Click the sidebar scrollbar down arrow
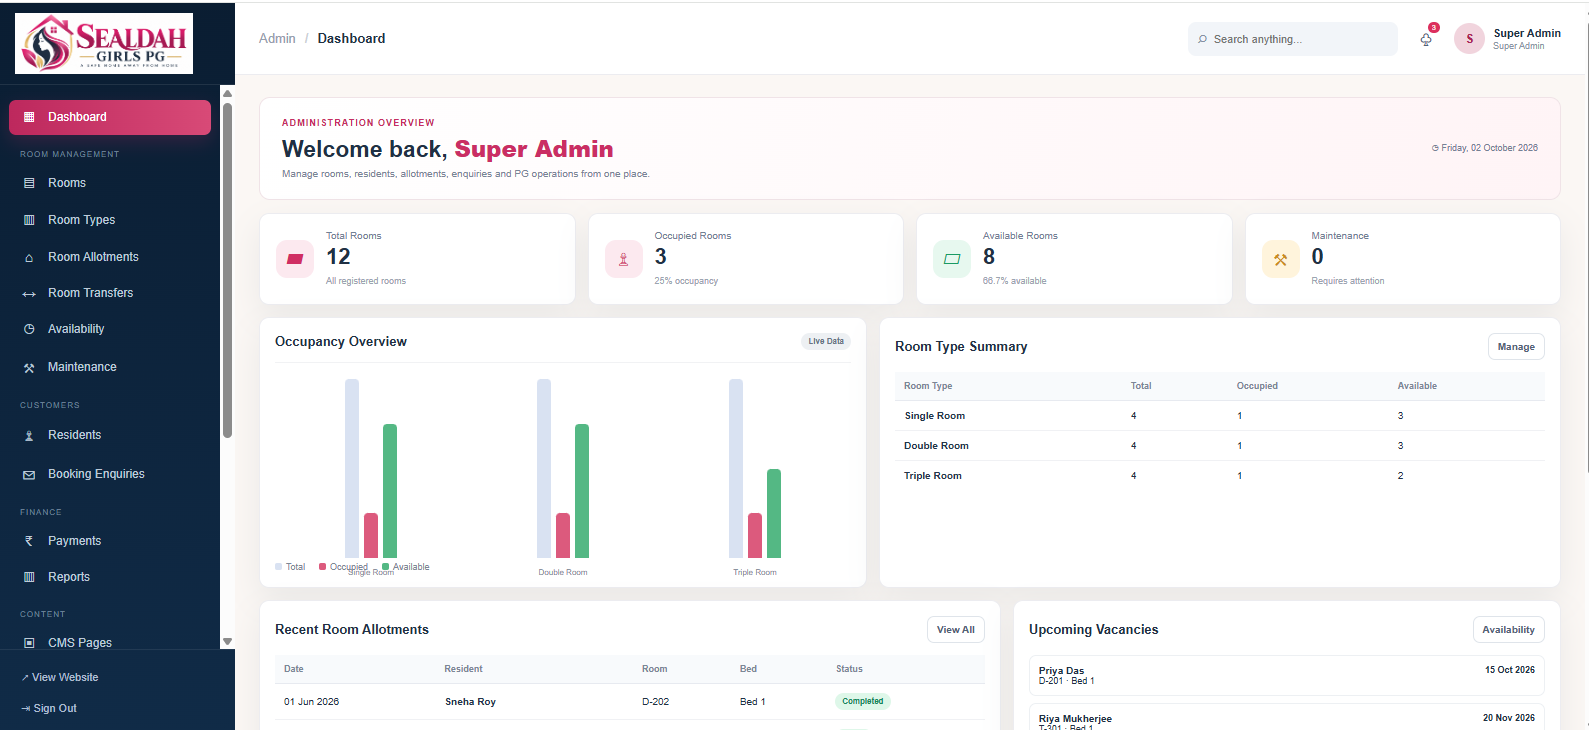The height and width of the screenshot is (730, 1589). pyautogui.click(x=227, y=642)
